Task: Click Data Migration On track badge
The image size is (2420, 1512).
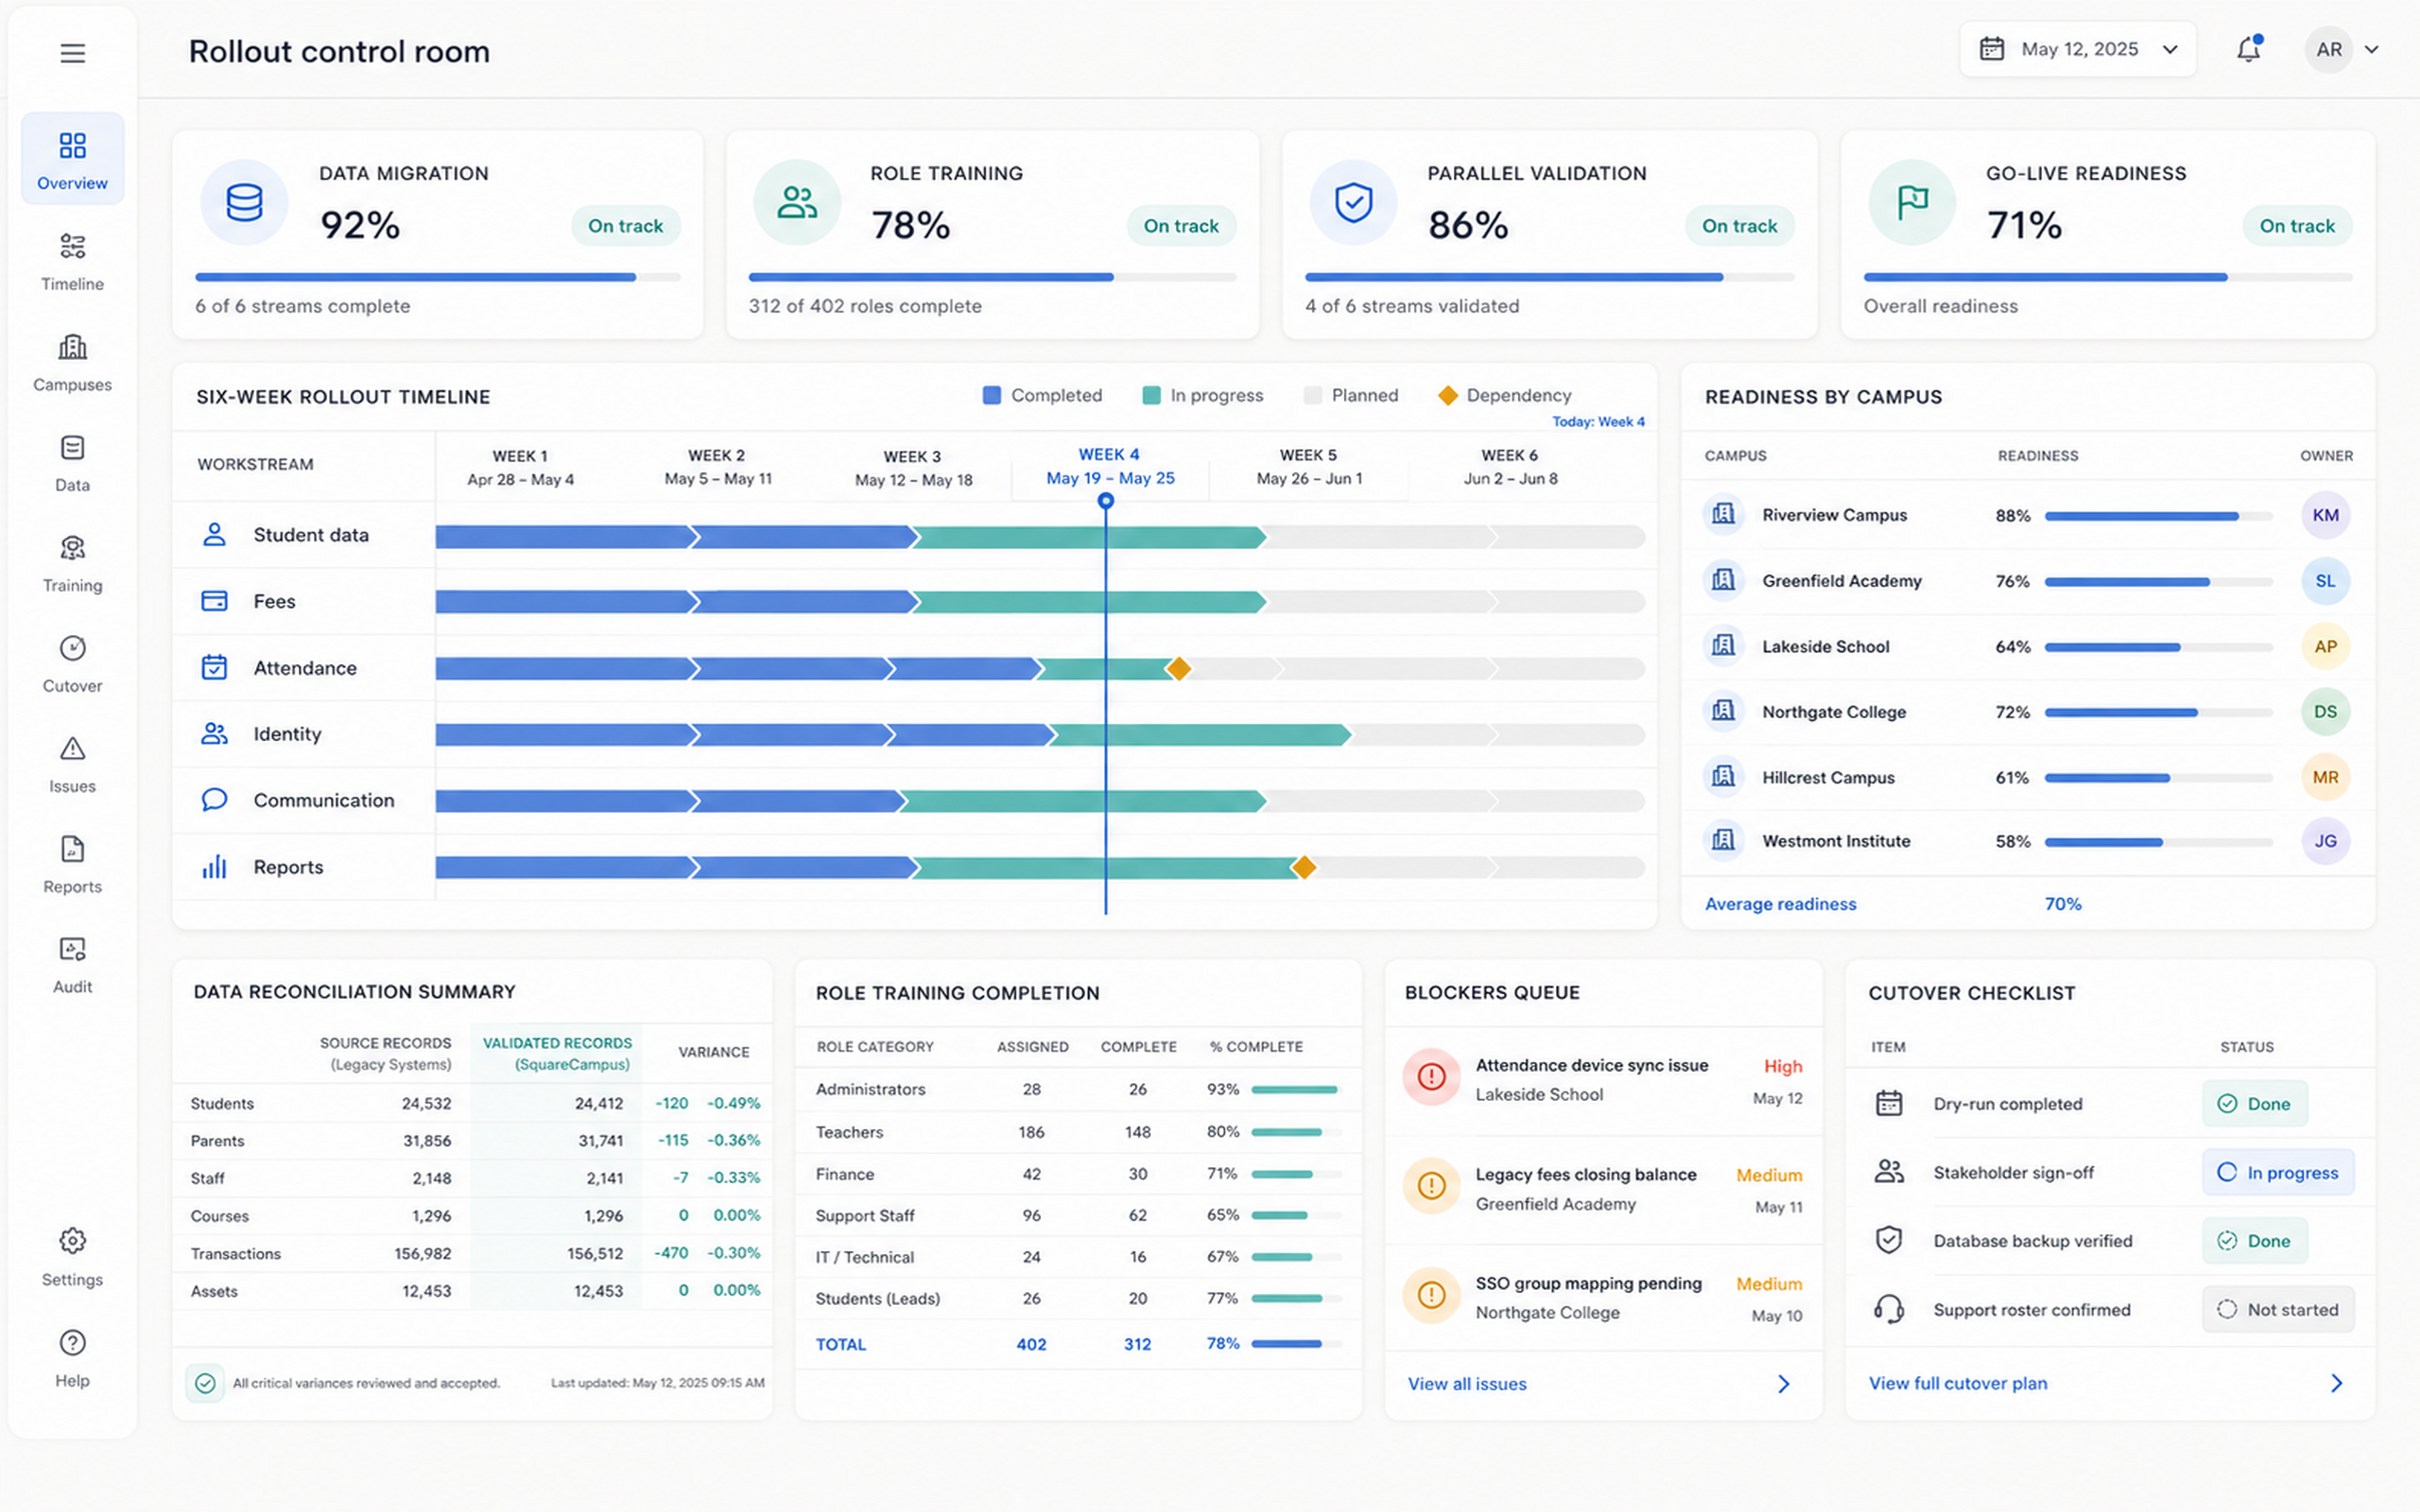Action: click(625, 226)
